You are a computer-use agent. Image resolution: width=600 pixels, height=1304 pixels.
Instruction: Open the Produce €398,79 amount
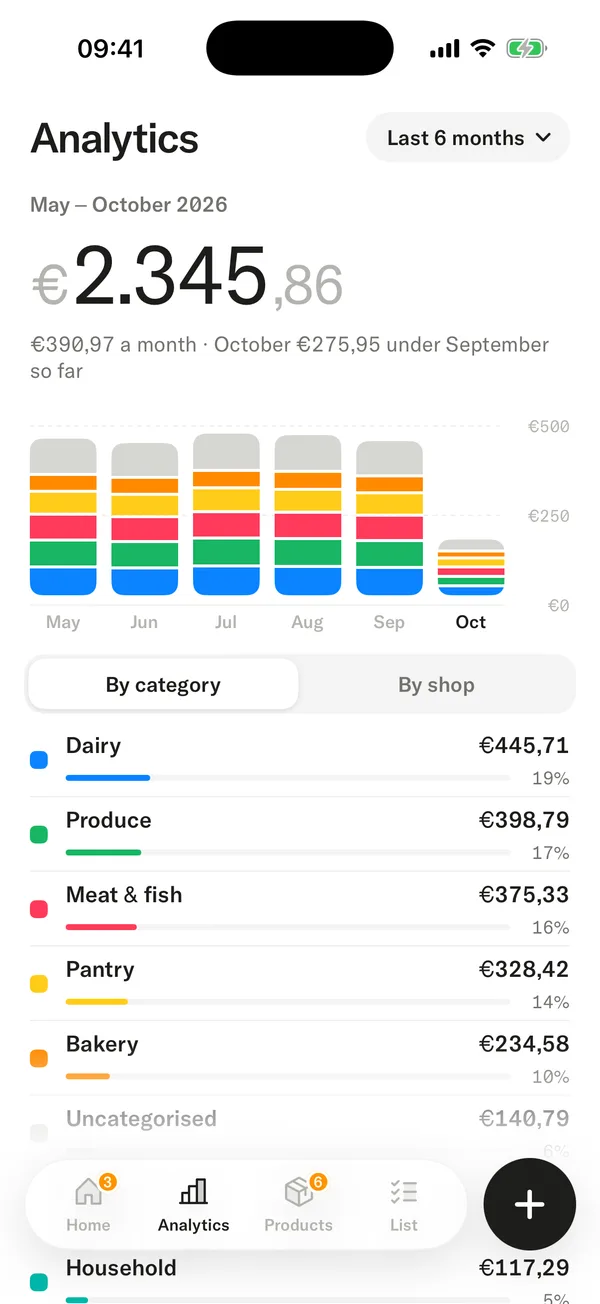524,820
